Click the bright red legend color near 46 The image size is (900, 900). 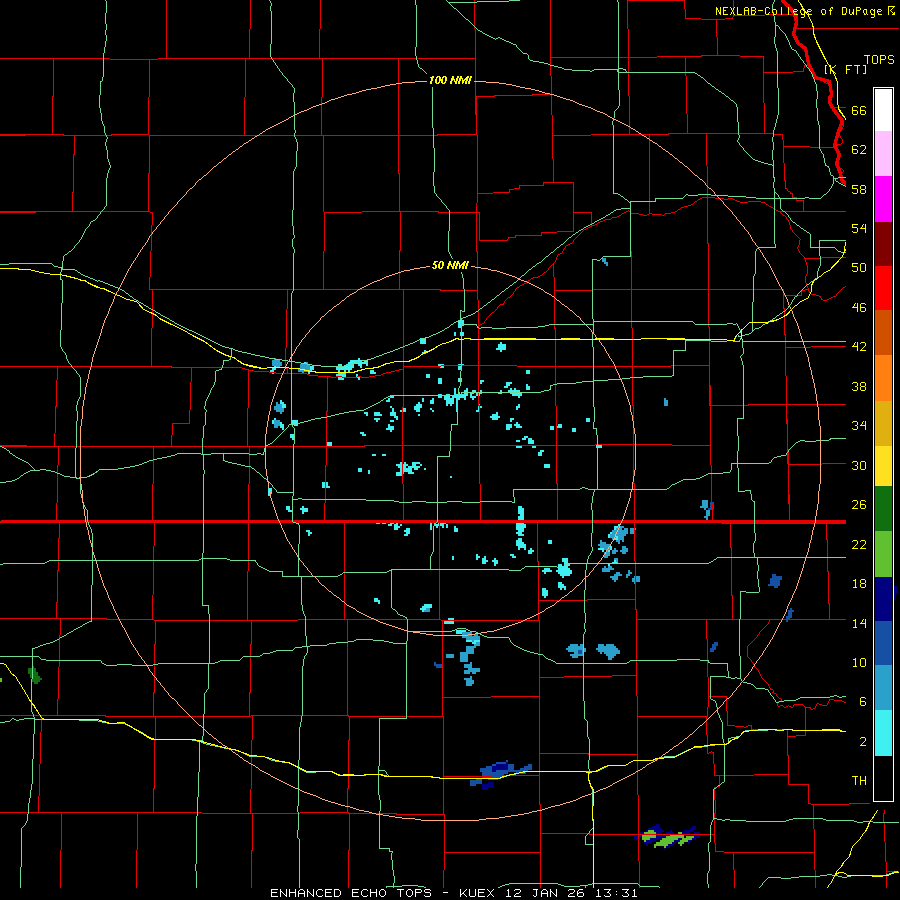point(883,288)
